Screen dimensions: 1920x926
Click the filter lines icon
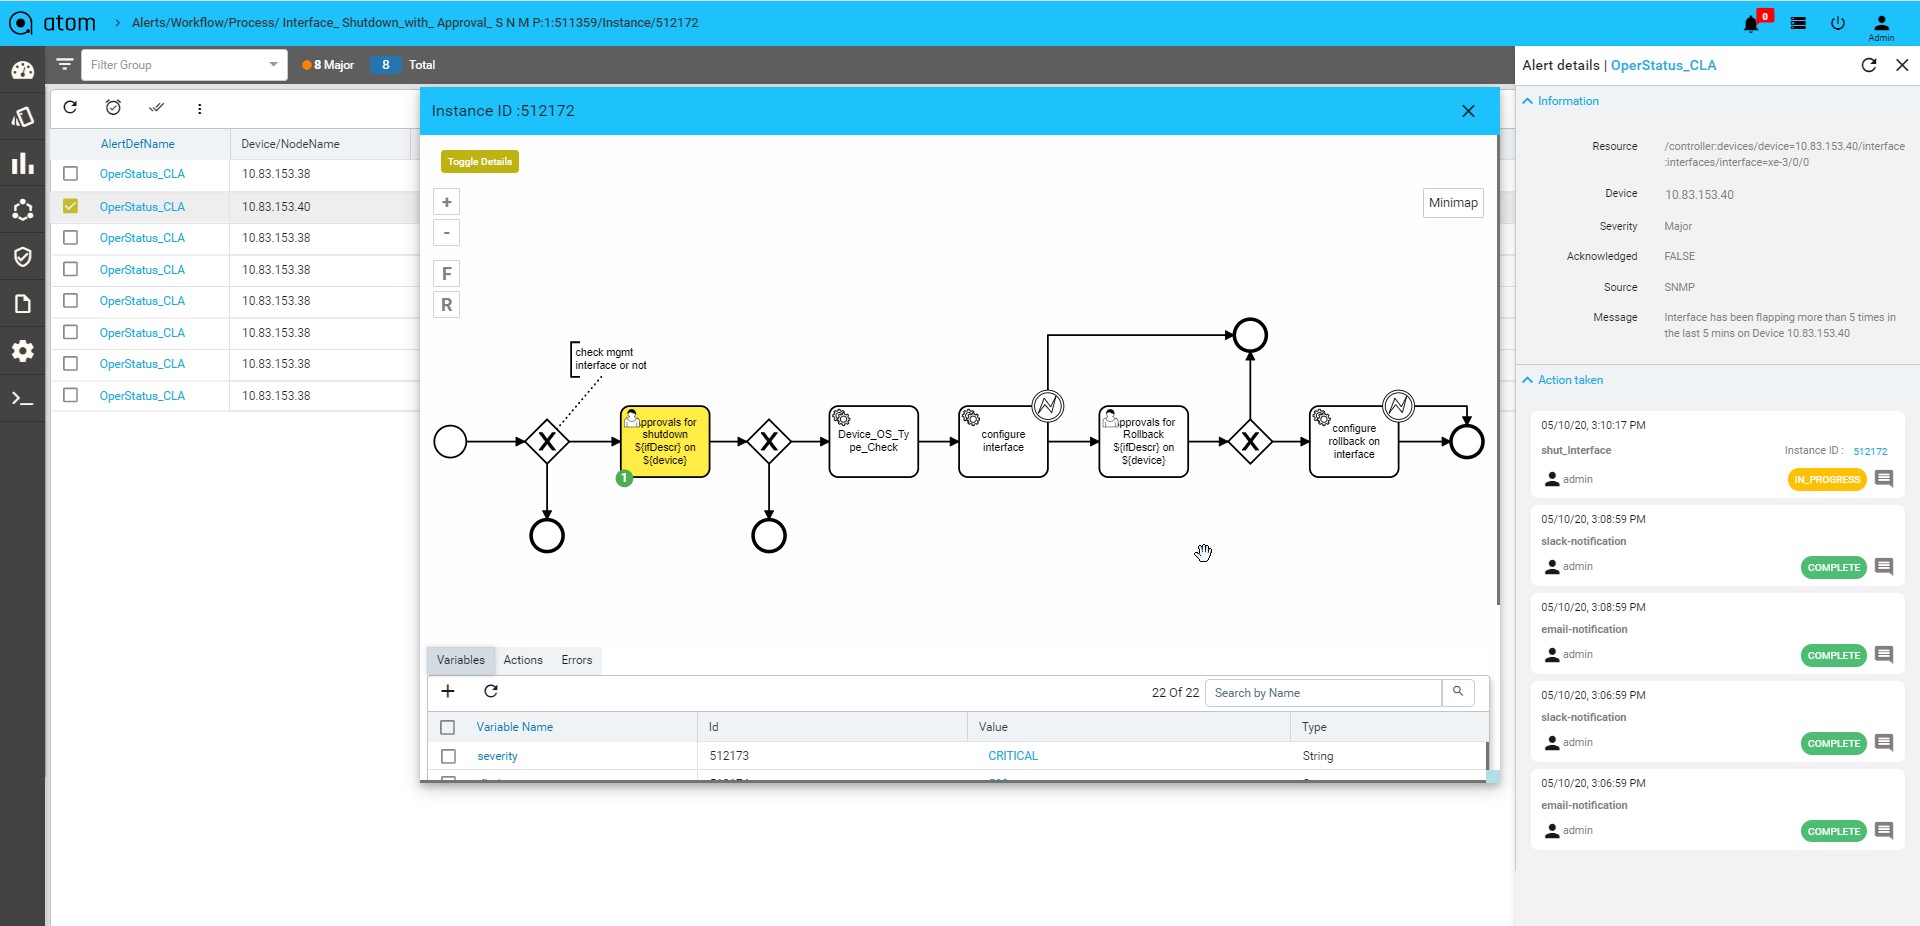click(65, 64)
